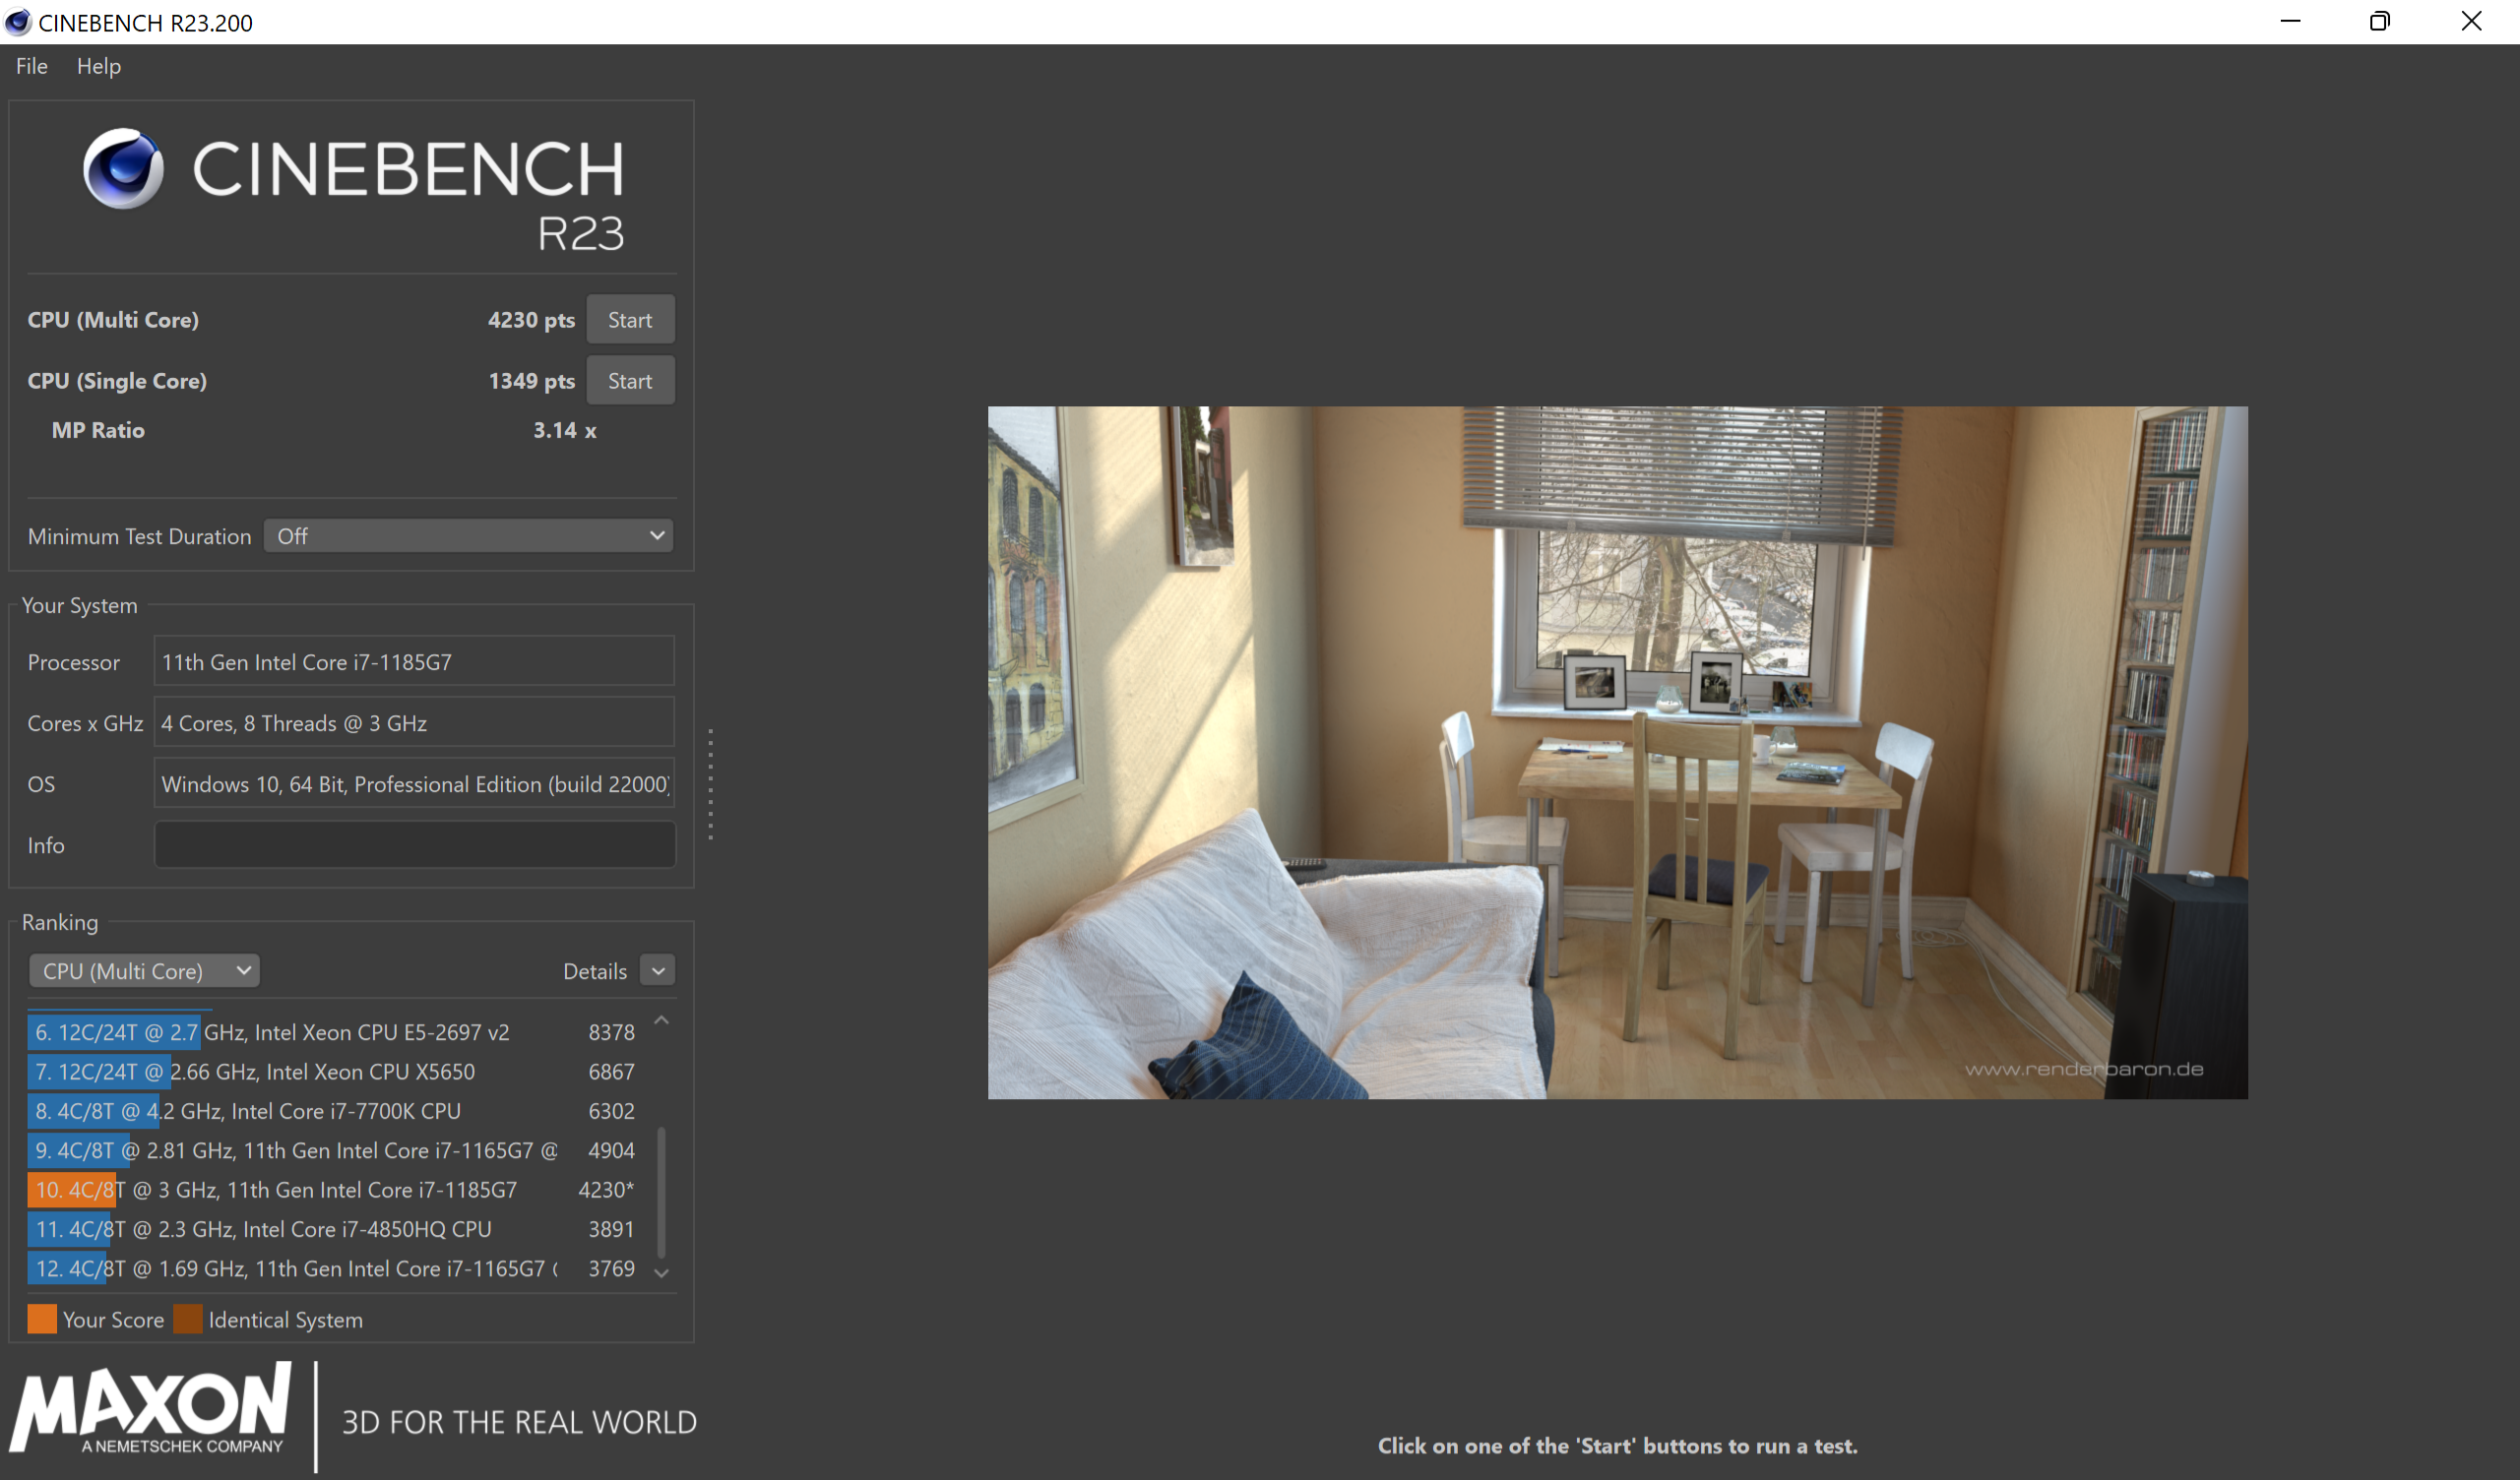
Task: Start the CPU (Single Core) test
Action: coord(630,381)
